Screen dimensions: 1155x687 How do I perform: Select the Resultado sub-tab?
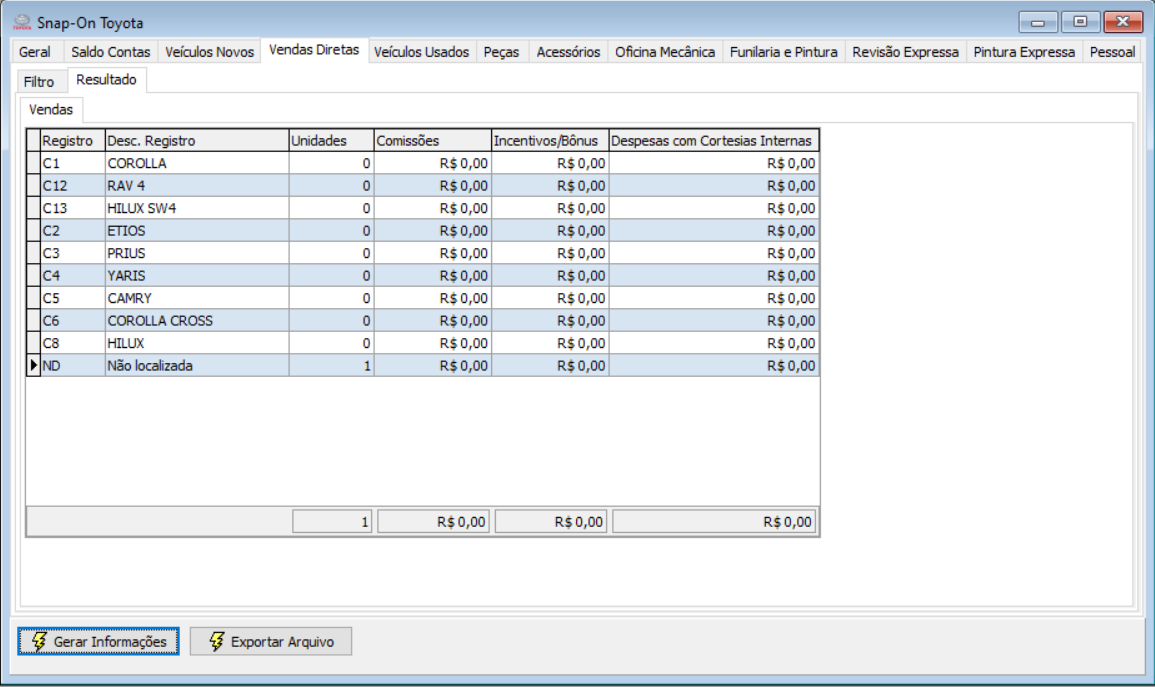(106, 80)
